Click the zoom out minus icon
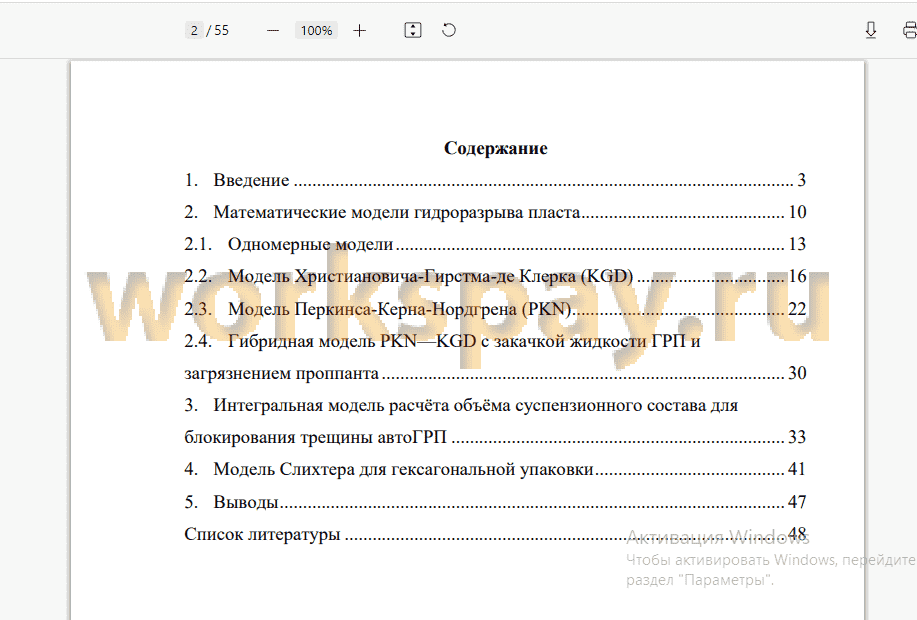Viewport: 917px width, 620px height. (x=273, y=30)
